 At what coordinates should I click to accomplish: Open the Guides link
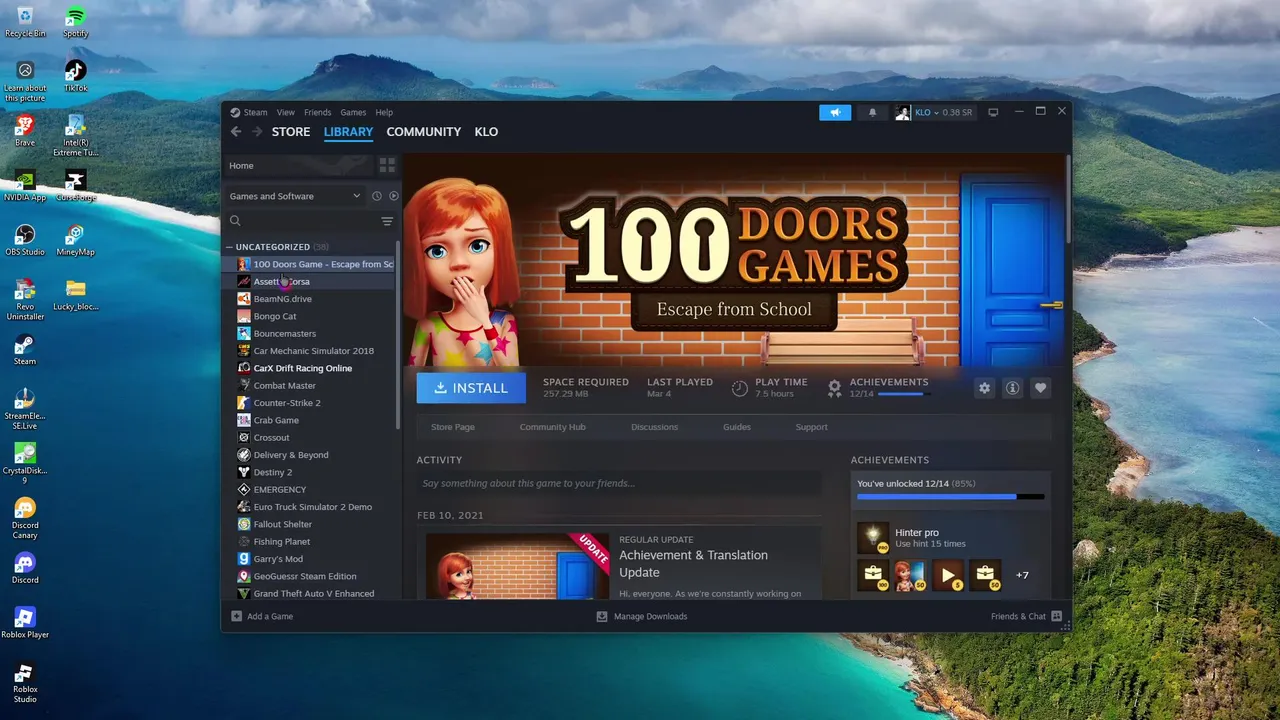737,427
